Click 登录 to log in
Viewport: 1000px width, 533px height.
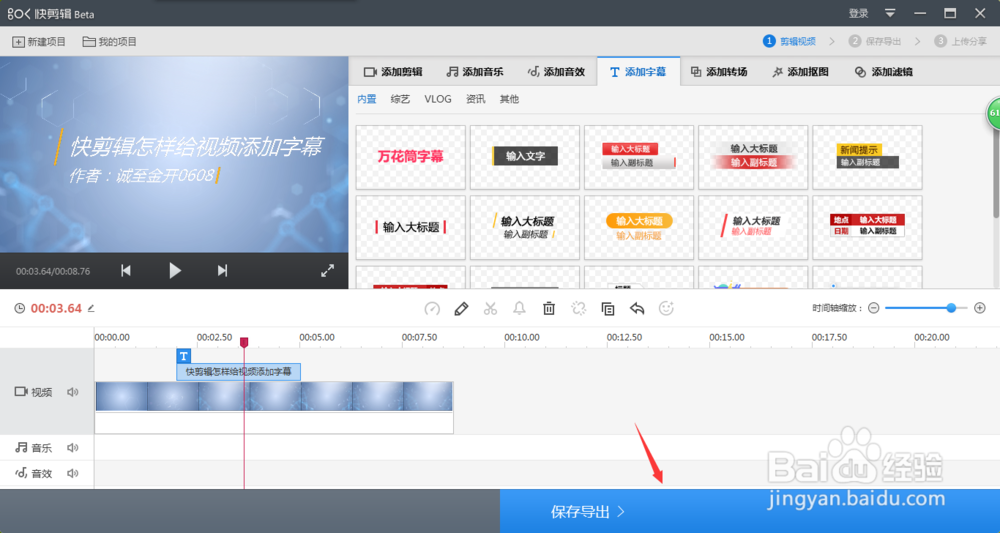pyautogui.click(x=858, y=13)
